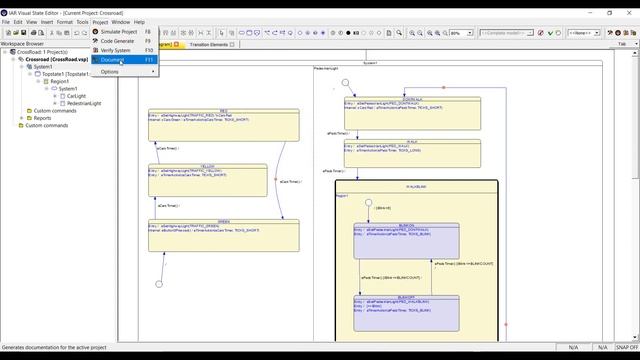Click the vertical scrollbar down arrow
The width and height of the screenshot is (640, 360).
(635, 337)
